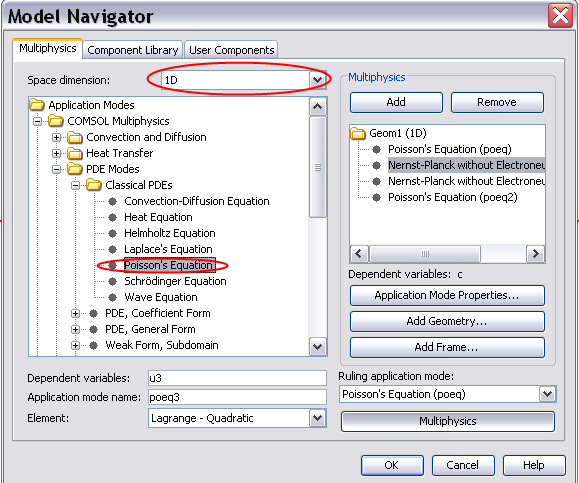
Task: Collapse the PDE Modes node
Action: click(x=56, y=169)
